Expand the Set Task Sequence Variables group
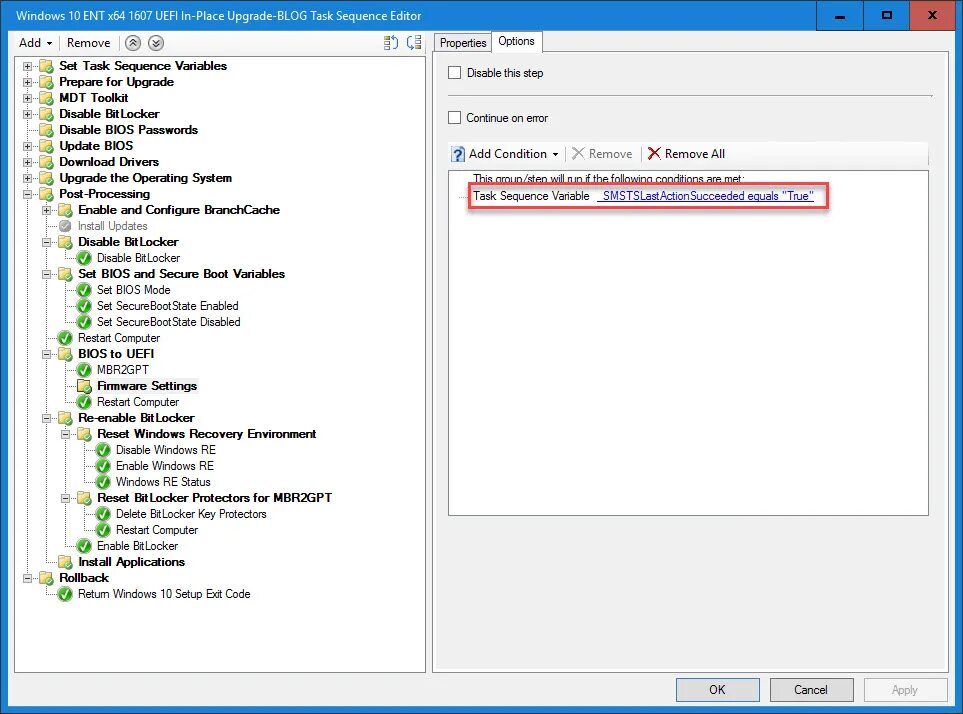Screen dimensions: 963x714 [27, 66]
